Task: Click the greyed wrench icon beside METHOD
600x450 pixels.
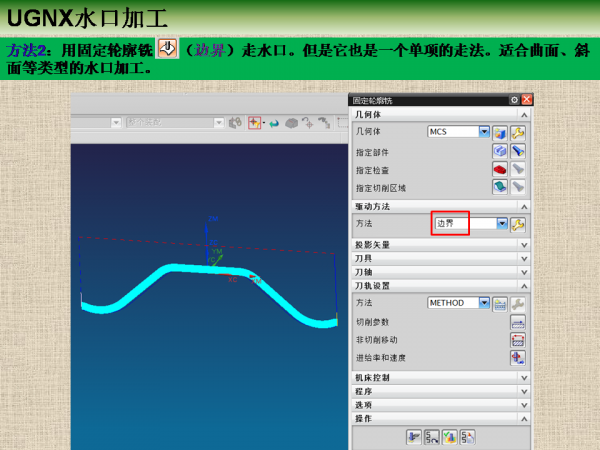Action: pos(518,304)
